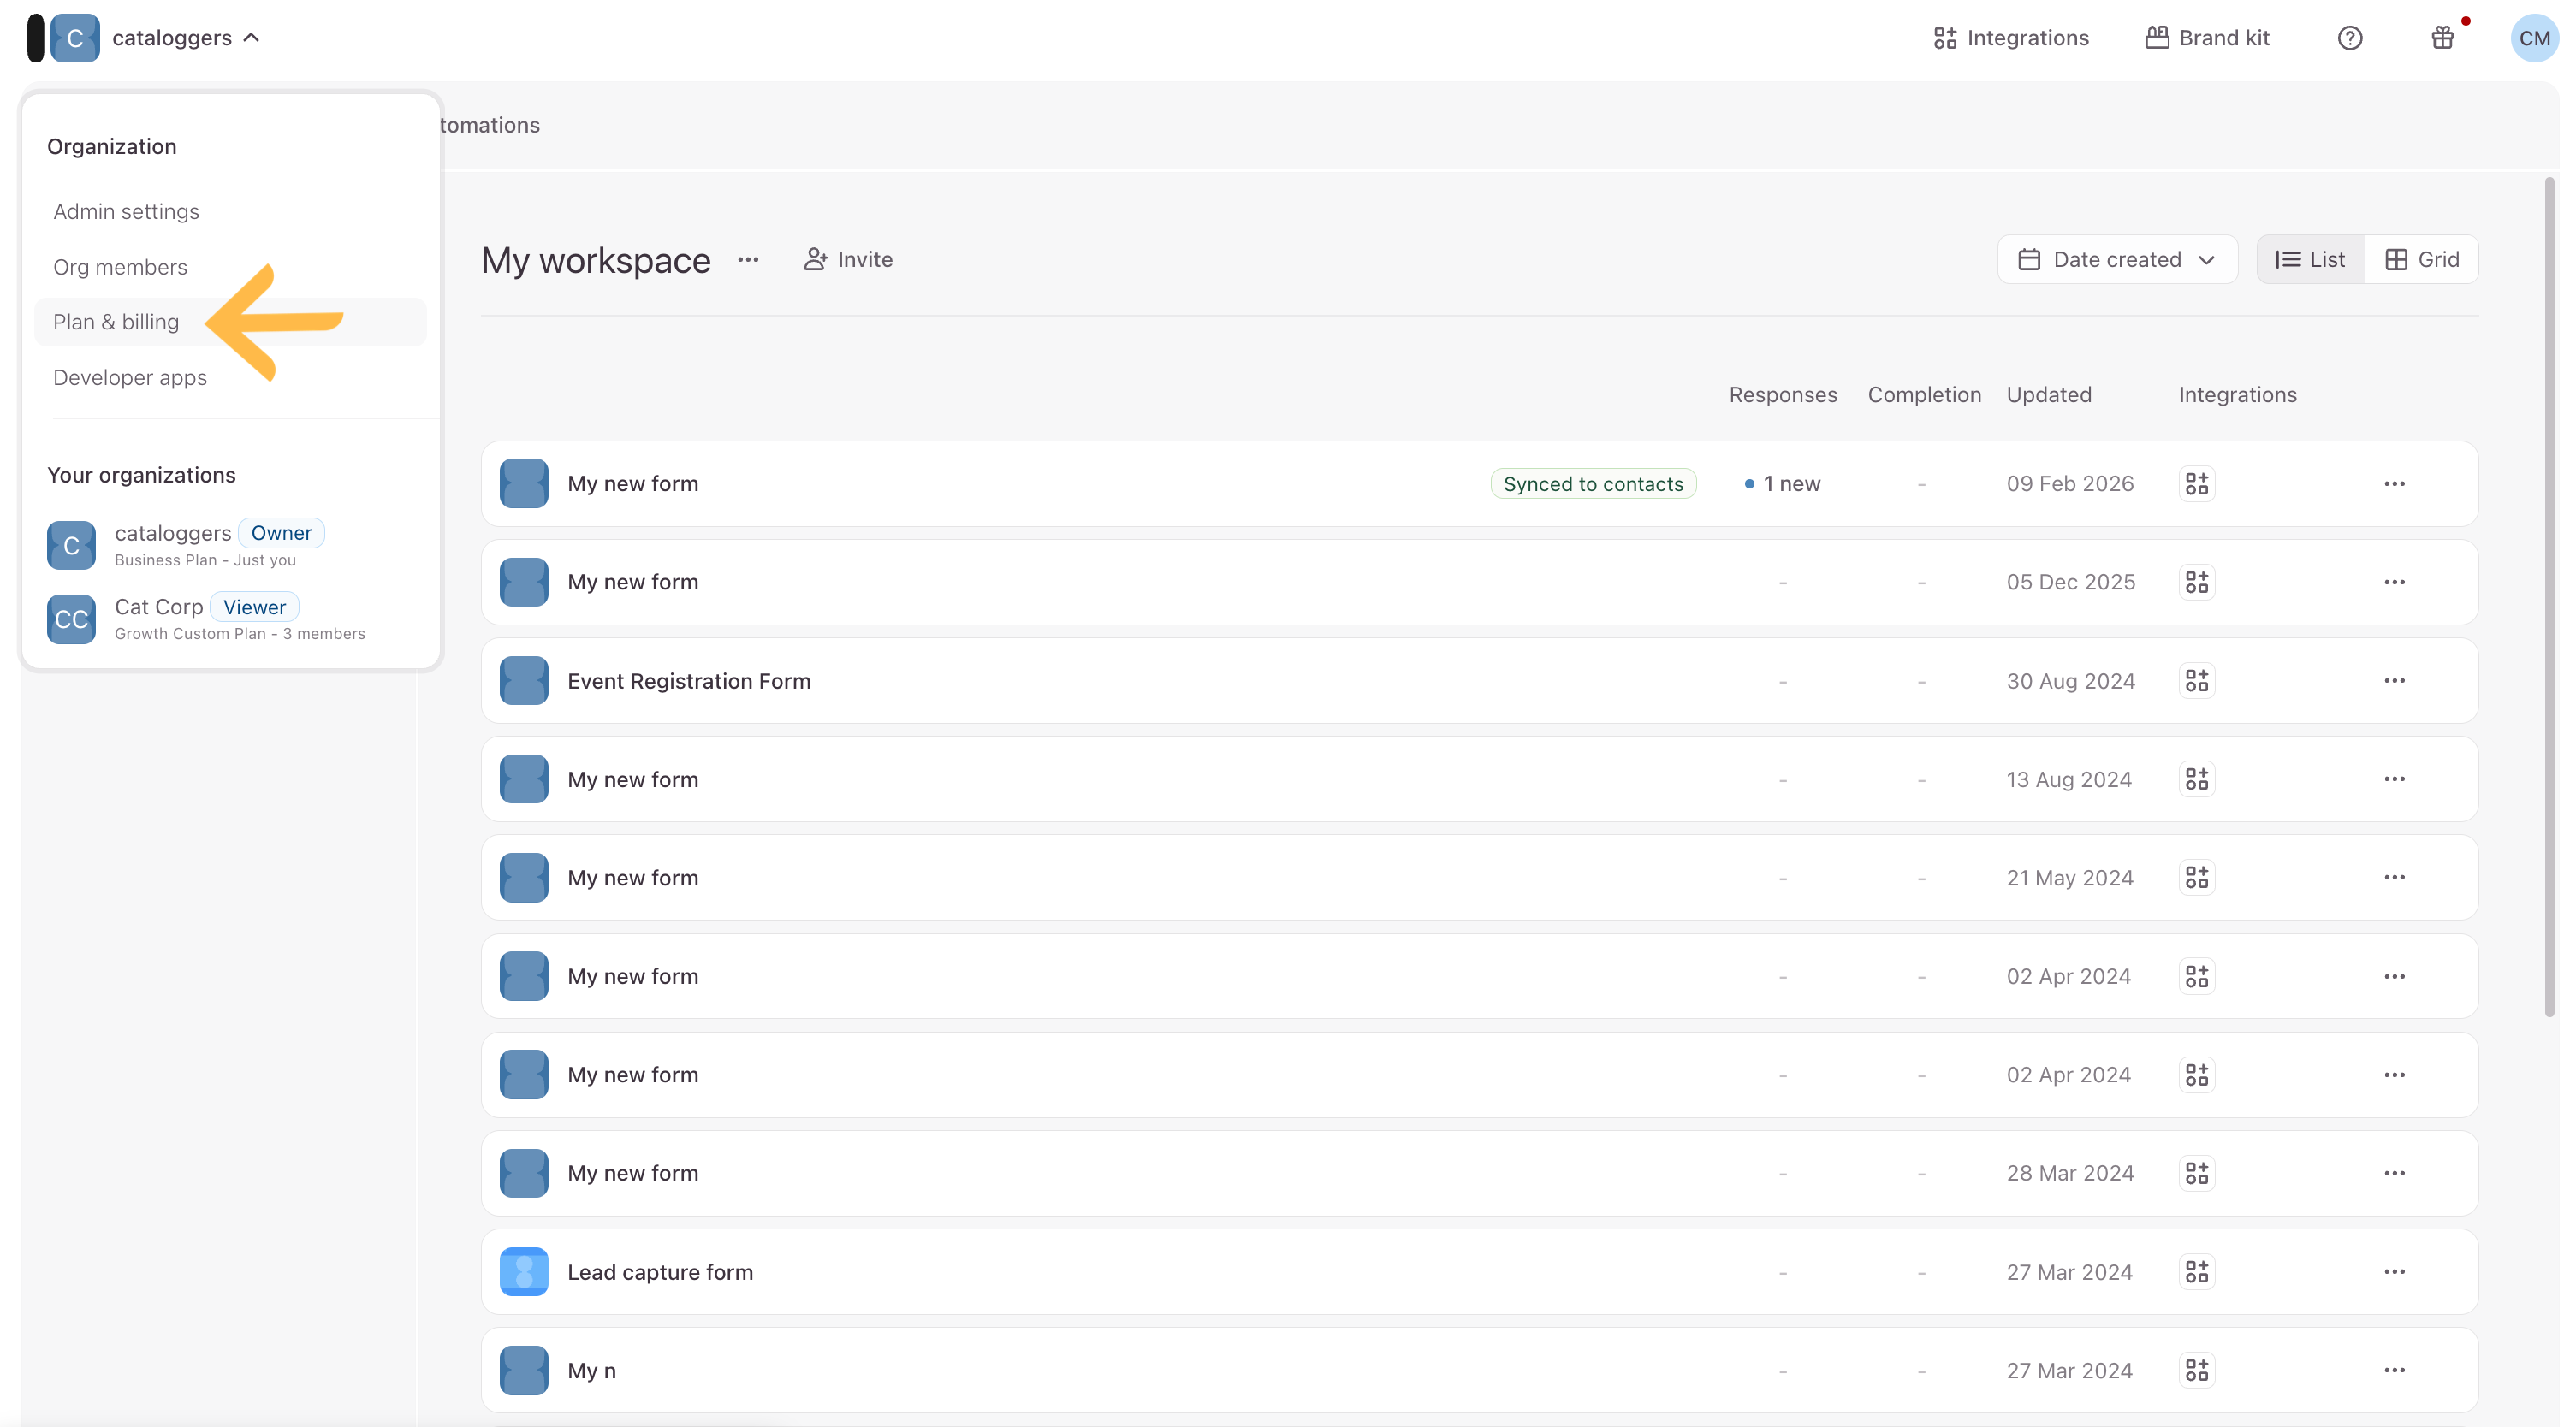Open Org members menu entry
Image resolution: width=2576 pixels, height=1427 pixels.
(120, 267)
